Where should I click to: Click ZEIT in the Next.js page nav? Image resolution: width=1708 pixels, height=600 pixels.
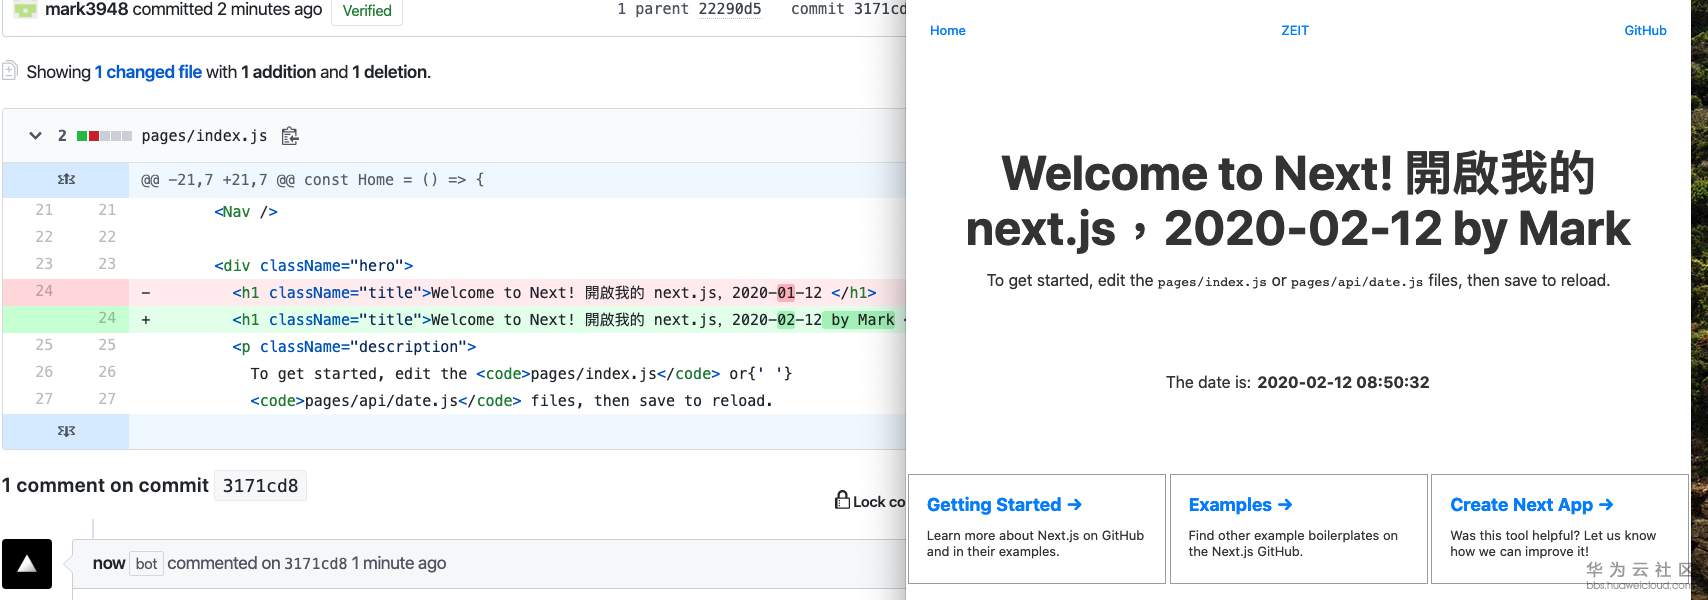coord(1295,30)
